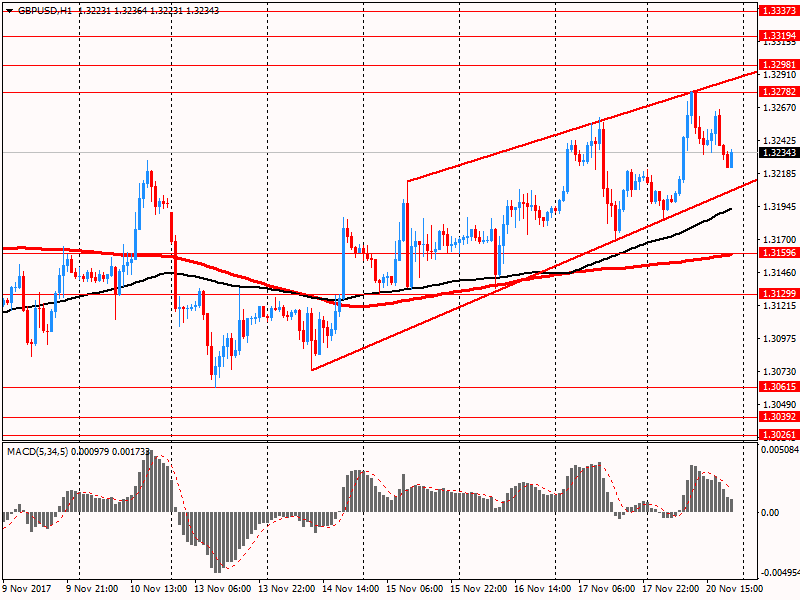
Task: Select the 1.32981 red price label
Action: tap(779, 64)
